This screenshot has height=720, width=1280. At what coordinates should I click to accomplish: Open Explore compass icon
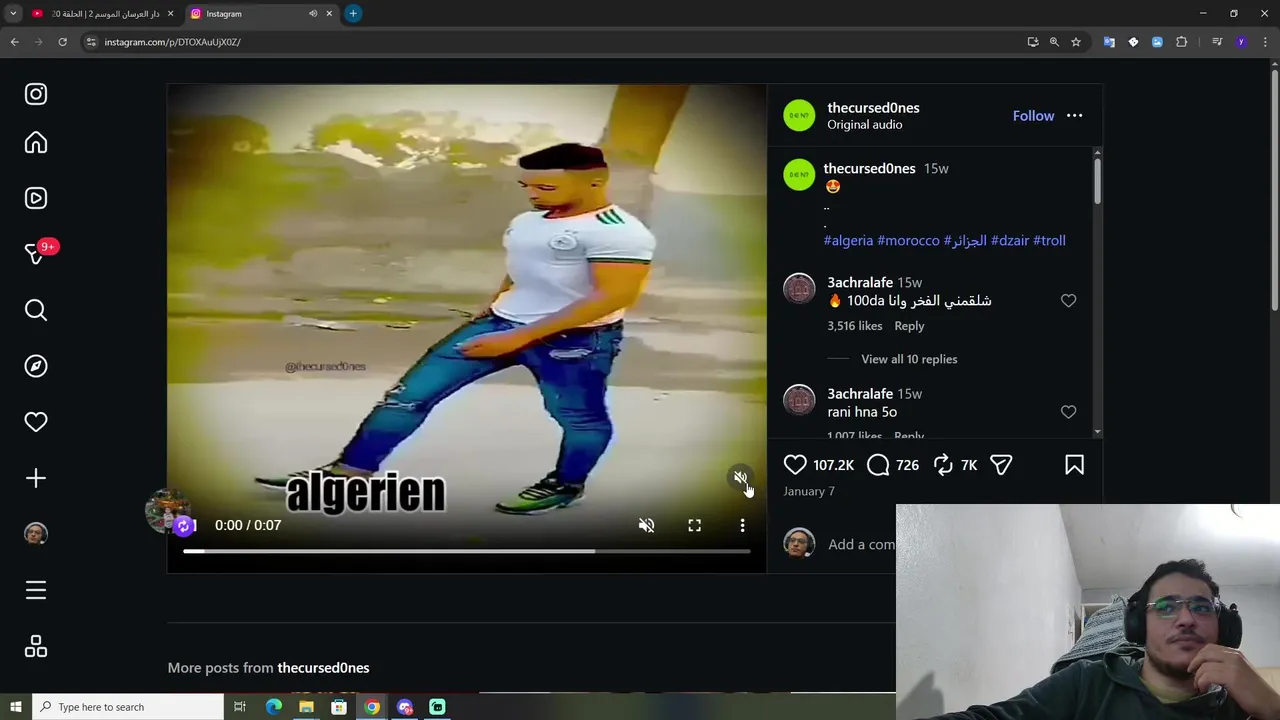click(36, 366)
